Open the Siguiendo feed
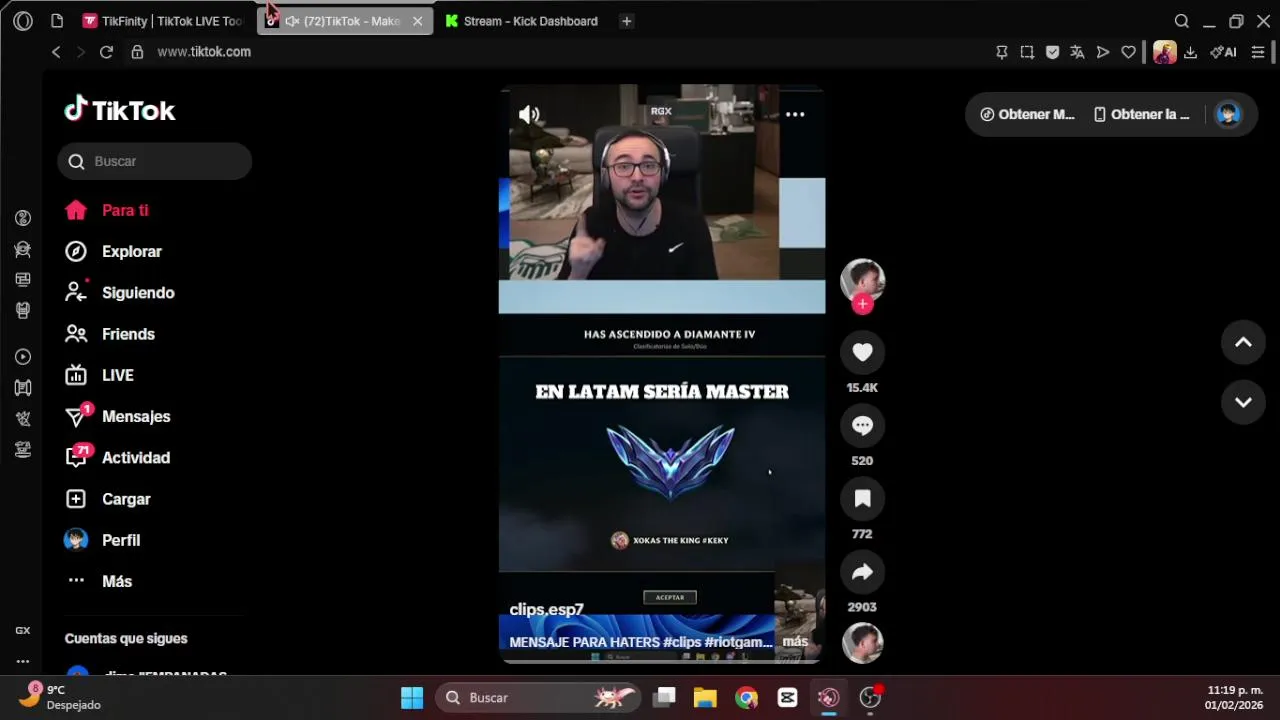 [120, 293]
